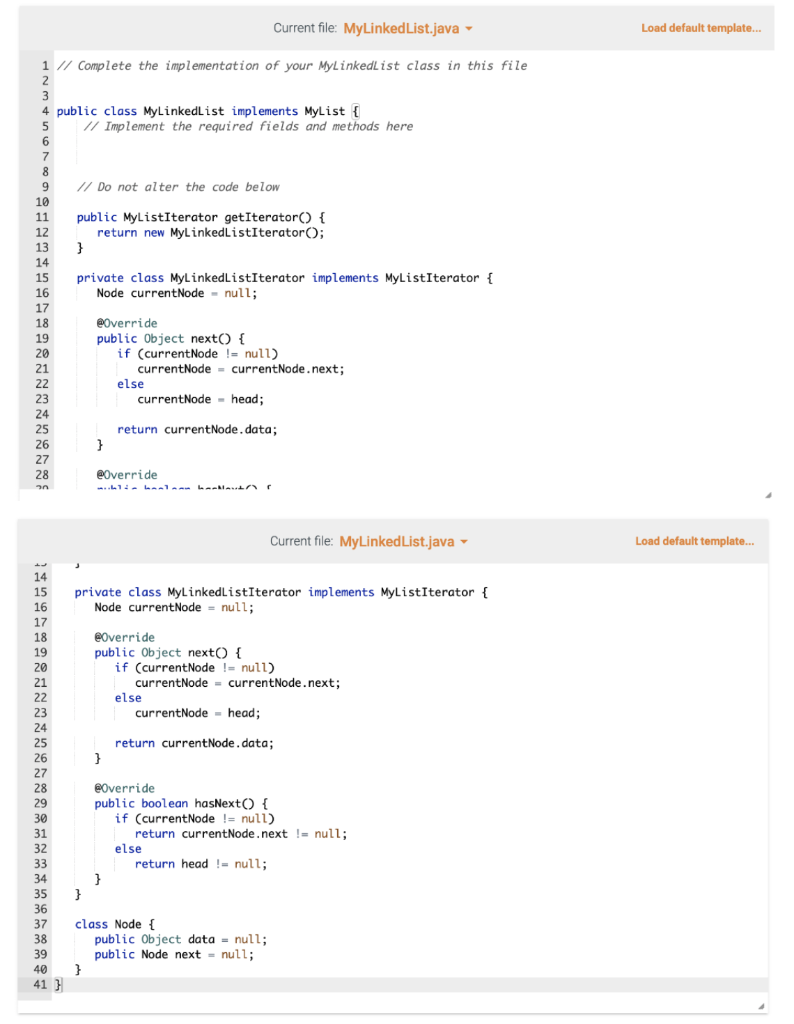The width and height of the screenshot is (794, 1024).
Task: Click the resize grip of the upper editor
Action: tap(768, 495)
